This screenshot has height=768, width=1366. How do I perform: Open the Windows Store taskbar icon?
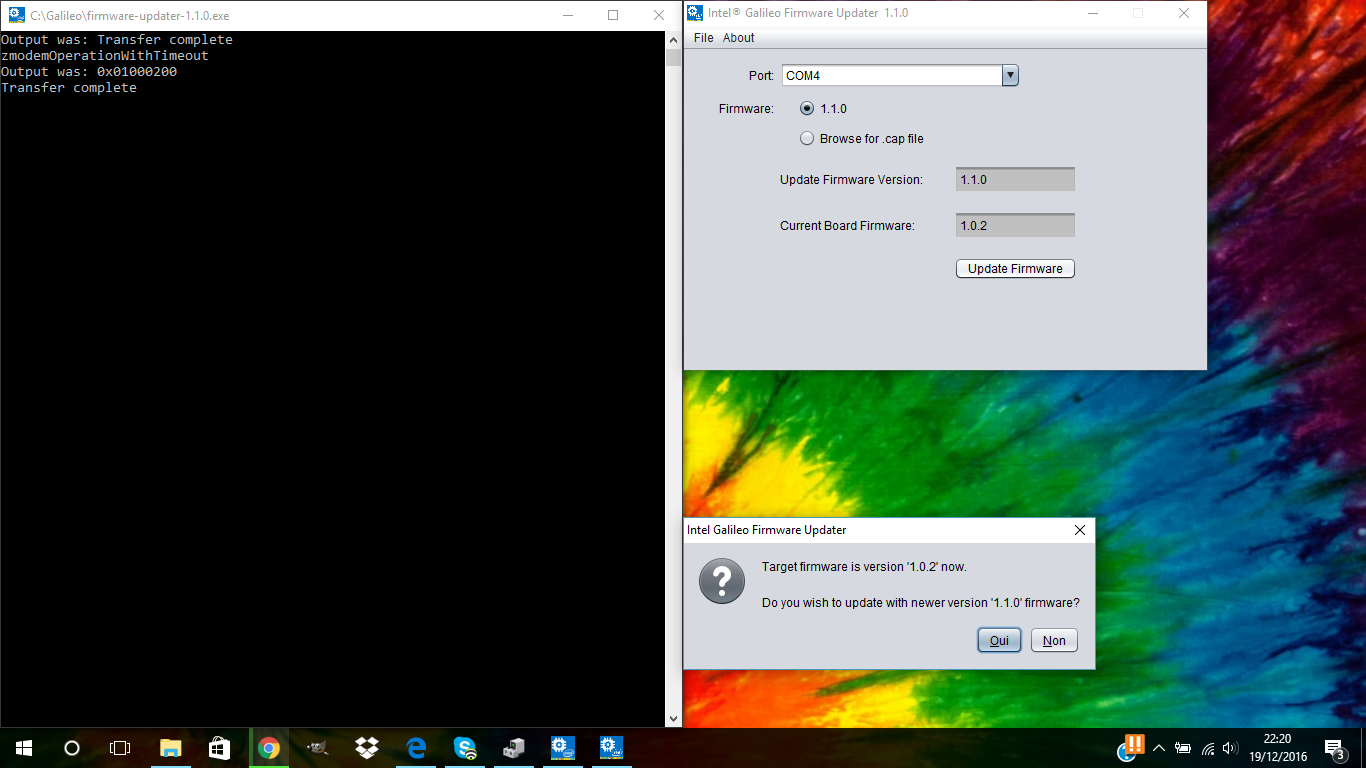coord(220,748)
